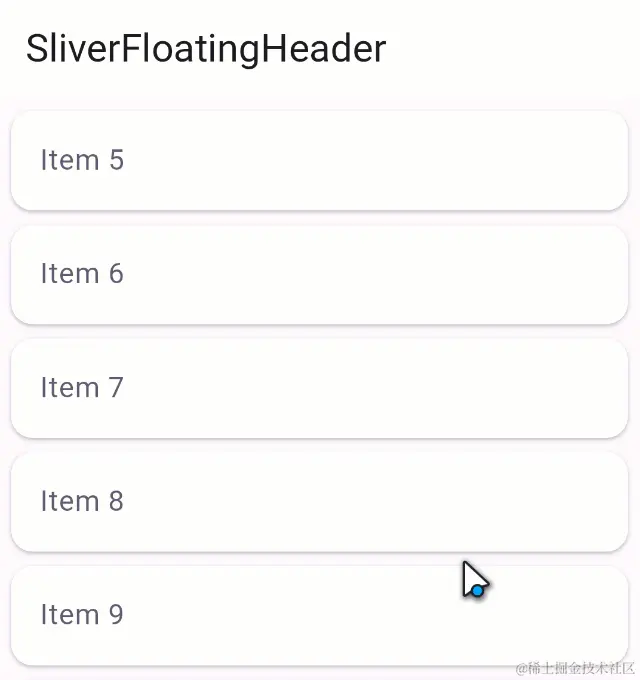
Task: Choose the Item 8 card
Action: pyautogui.click(x=320, y=501)
